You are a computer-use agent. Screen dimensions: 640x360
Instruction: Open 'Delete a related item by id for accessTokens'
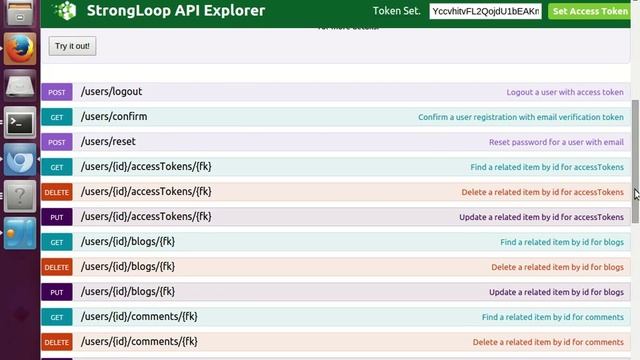tap(542, 192)
